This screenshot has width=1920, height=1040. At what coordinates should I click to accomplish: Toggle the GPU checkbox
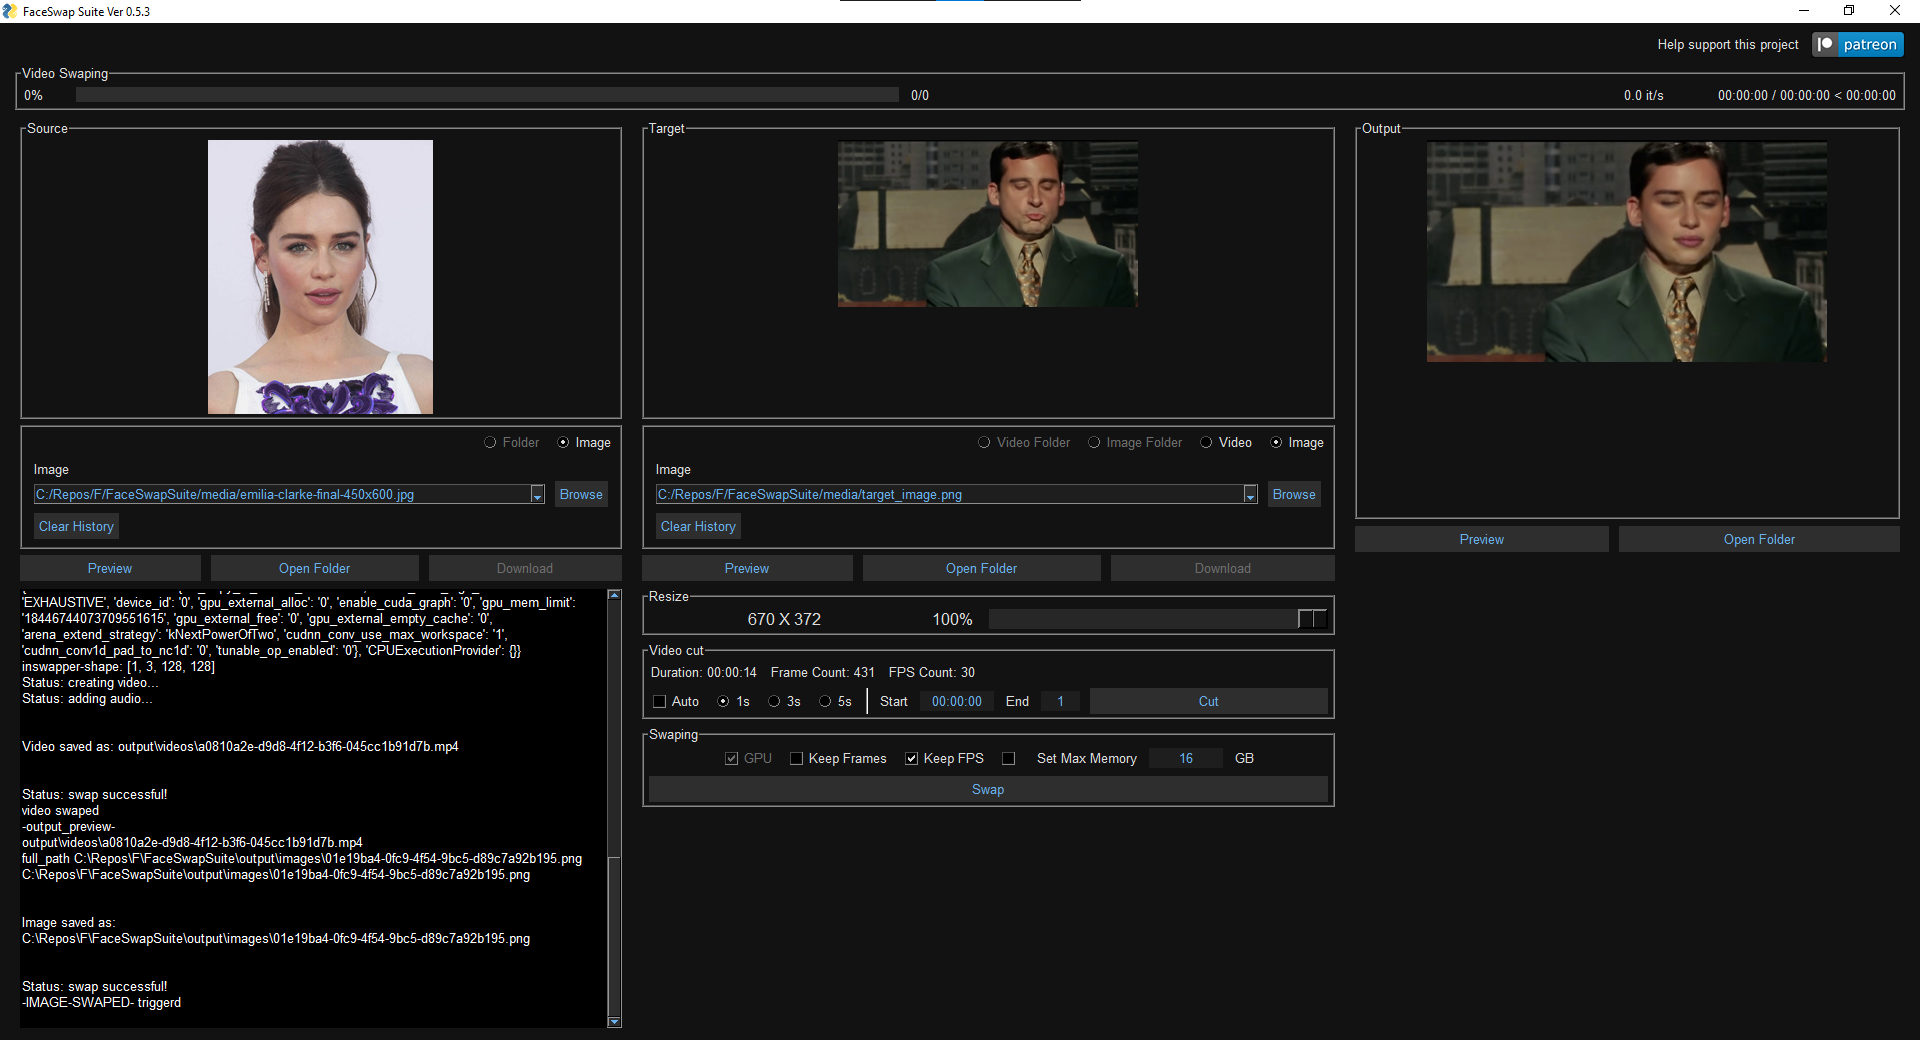click(731, 758)
